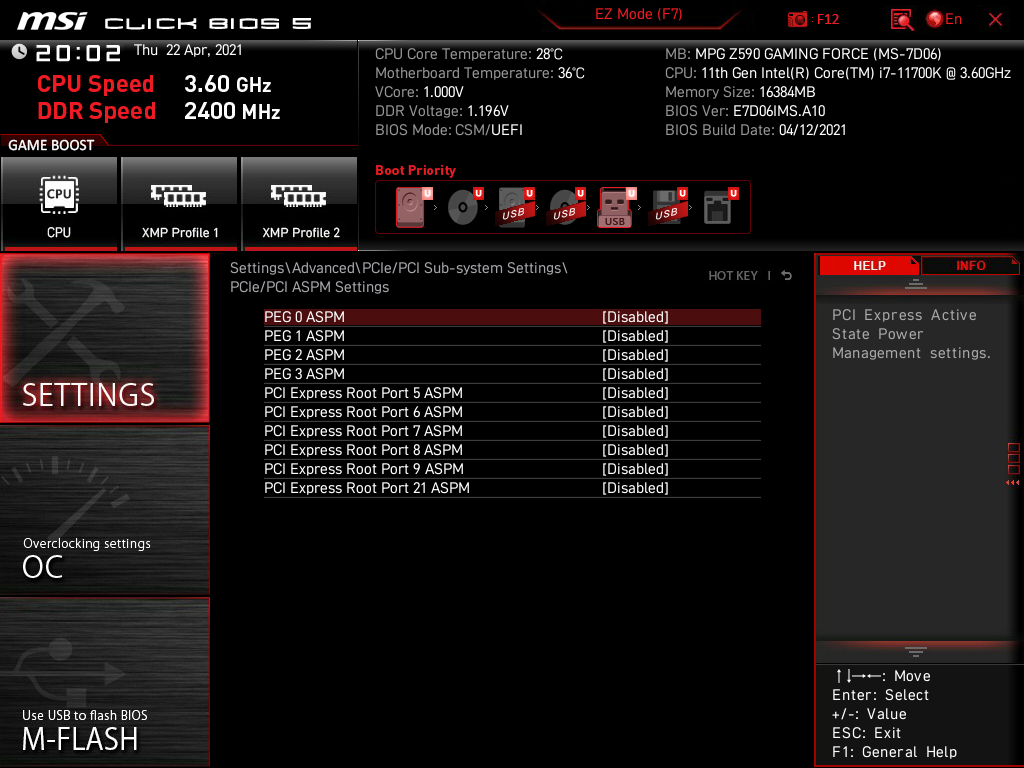Click the BIOS Ver E7D06IMS.A10 text
The width and height of the screenshot is (1024, 768).
[745, 111]
